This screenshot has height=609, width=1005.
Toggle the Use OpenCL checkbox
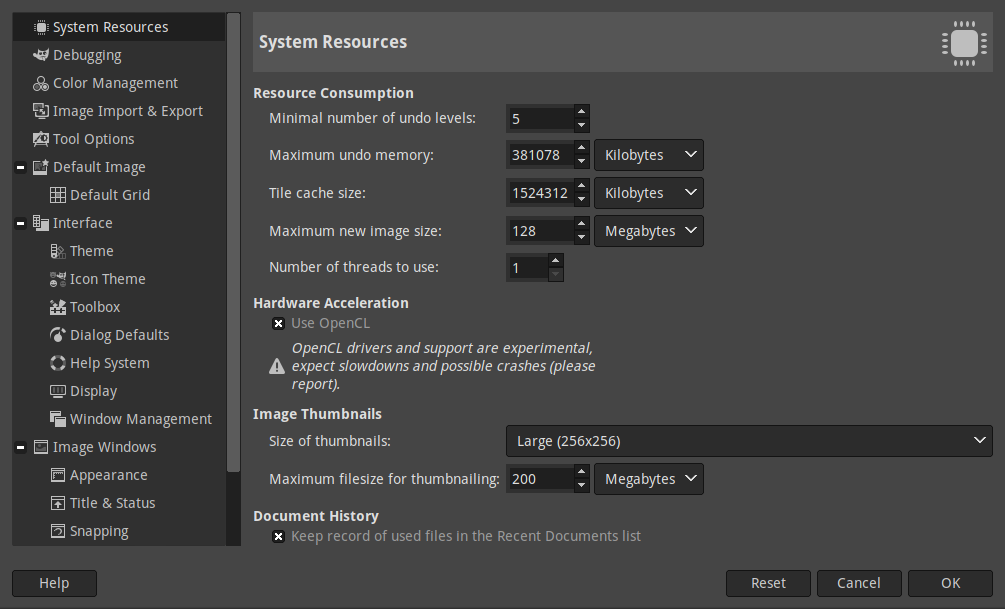278,324
